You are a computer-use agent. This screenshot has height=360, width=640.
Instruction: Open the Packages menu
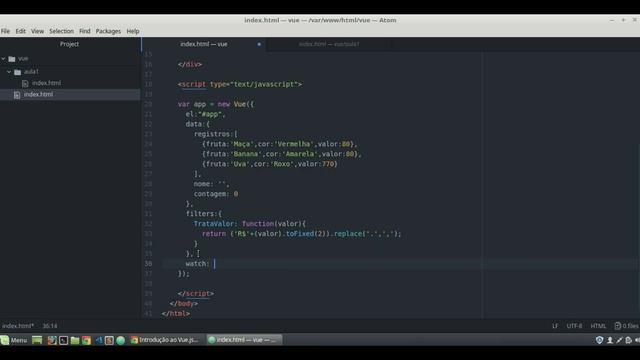pos(108,31)
